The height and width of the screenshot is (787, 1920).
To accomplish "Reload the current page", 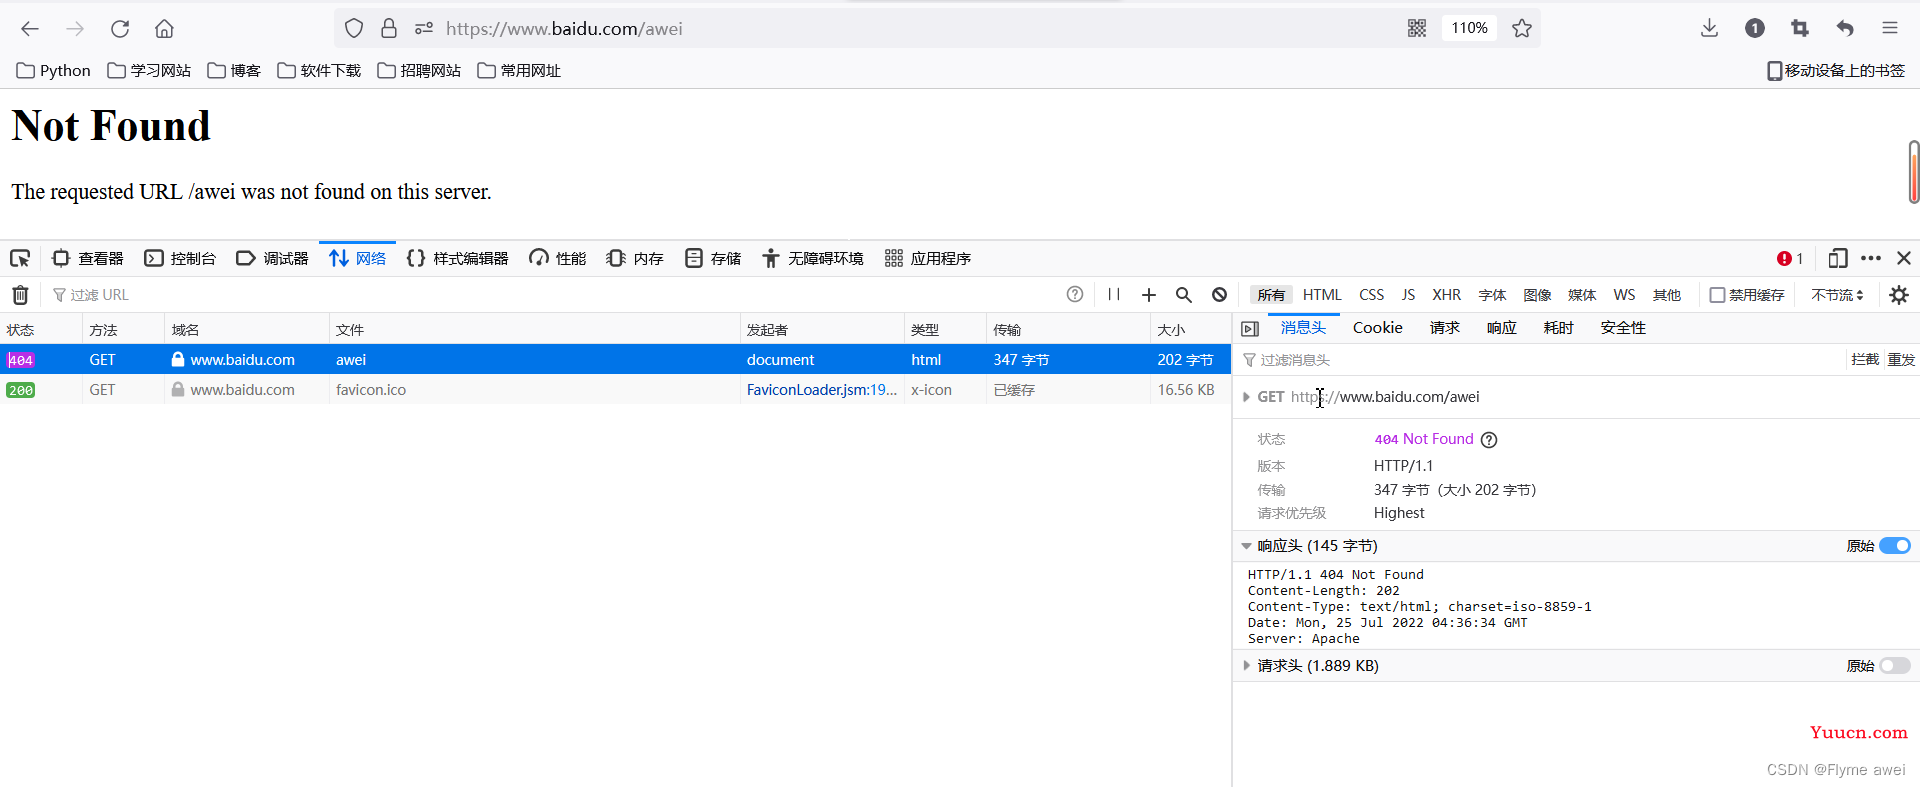I will 120,29.
